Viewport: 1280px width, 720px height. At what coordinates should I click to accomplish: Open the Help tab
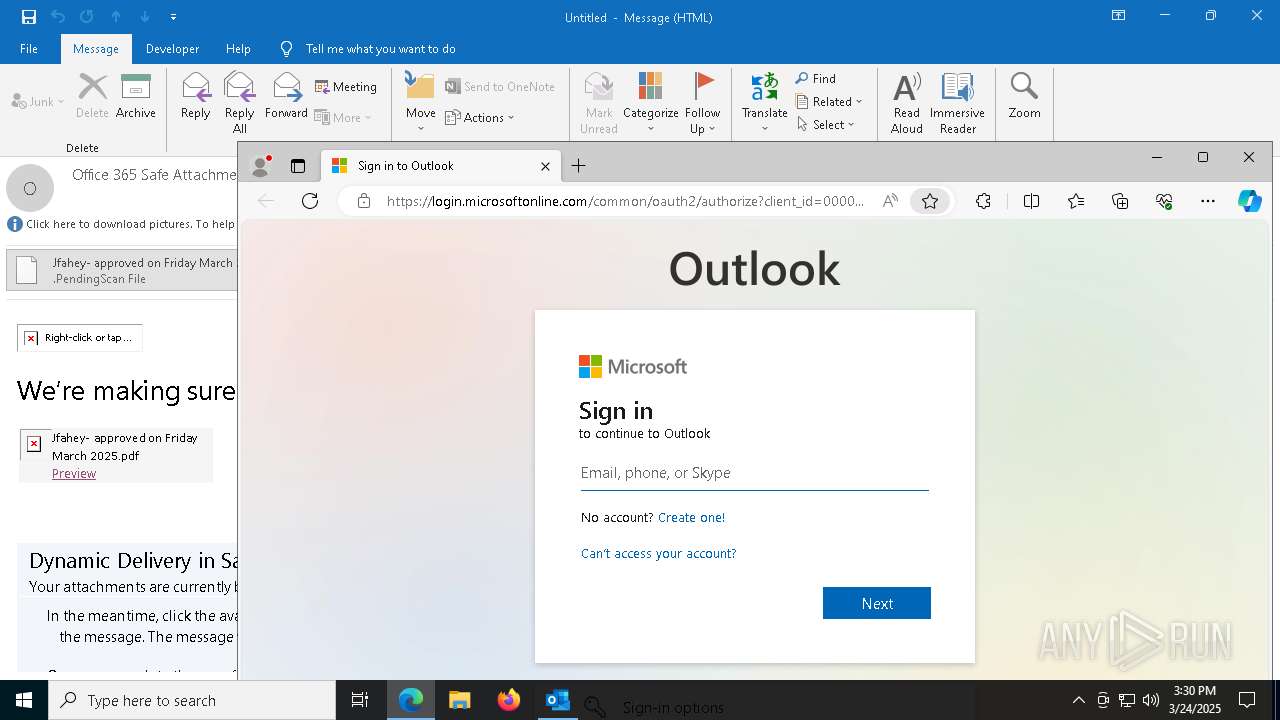[x=238, y=48]
